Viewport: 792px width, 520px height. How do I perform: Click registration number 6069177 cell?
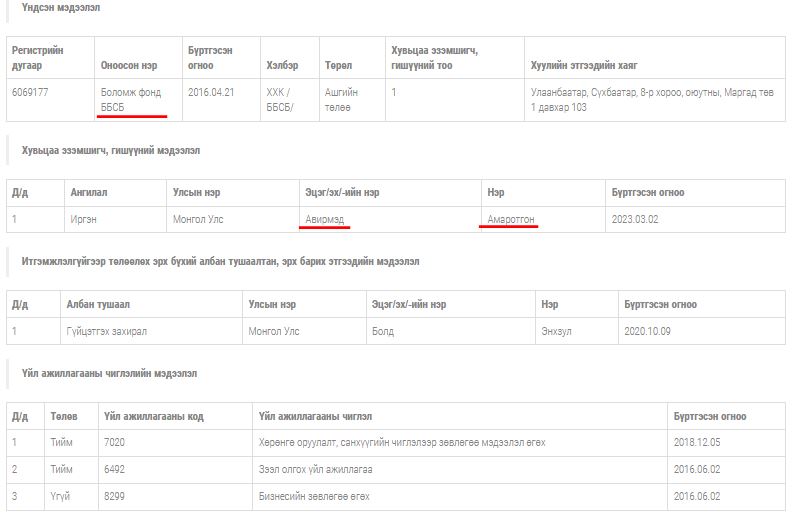tap(30, 92)
